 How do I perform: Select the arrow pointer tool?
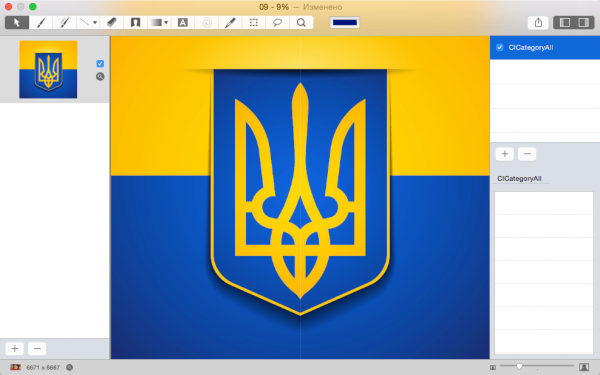[17, 23]
